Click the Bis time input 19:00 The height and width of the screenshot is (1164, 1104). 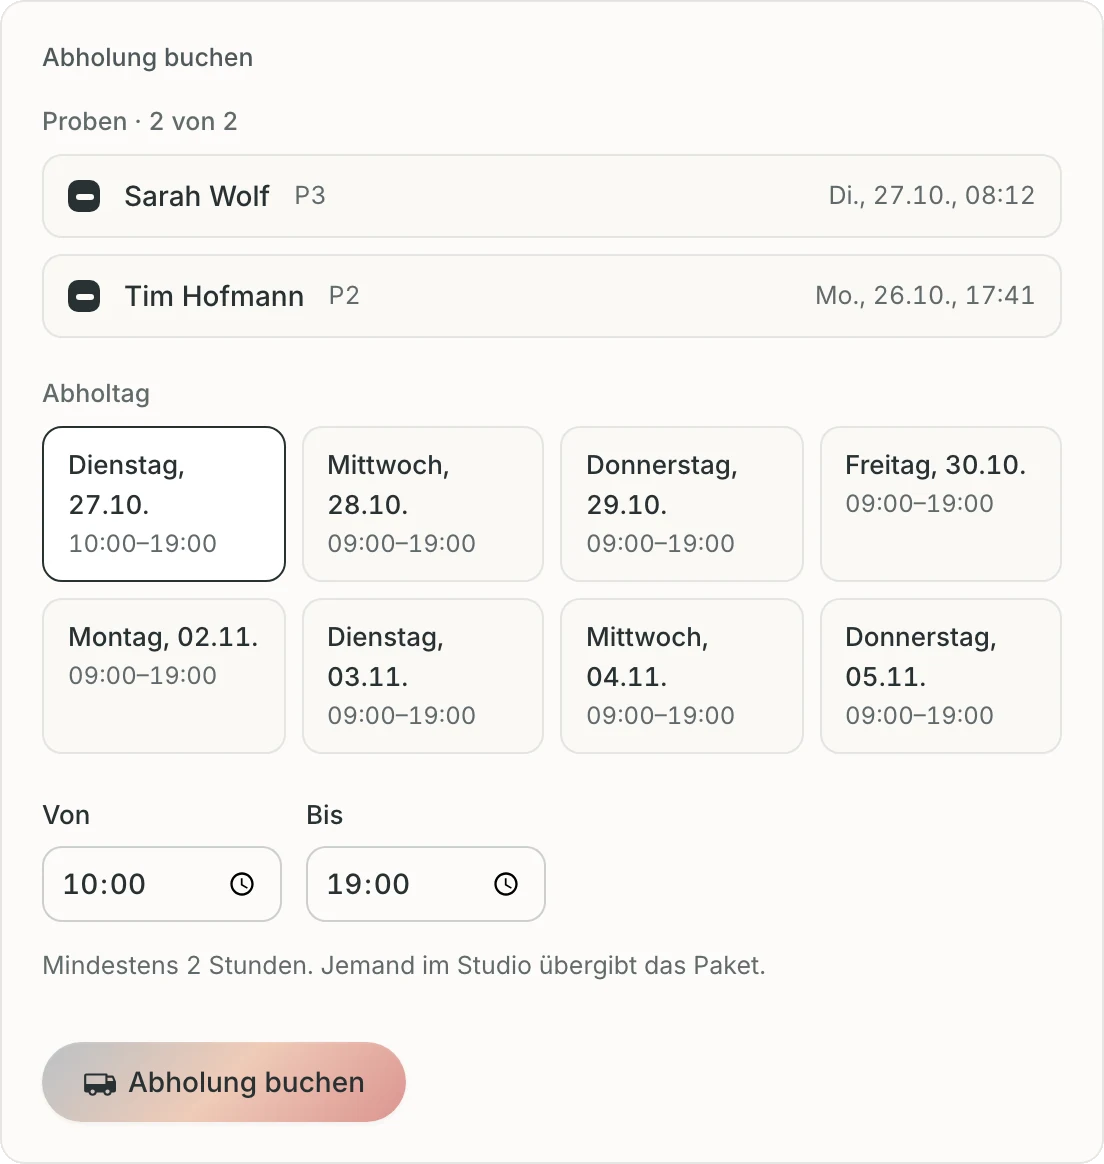pyautogui.click(x=426, y=884)
